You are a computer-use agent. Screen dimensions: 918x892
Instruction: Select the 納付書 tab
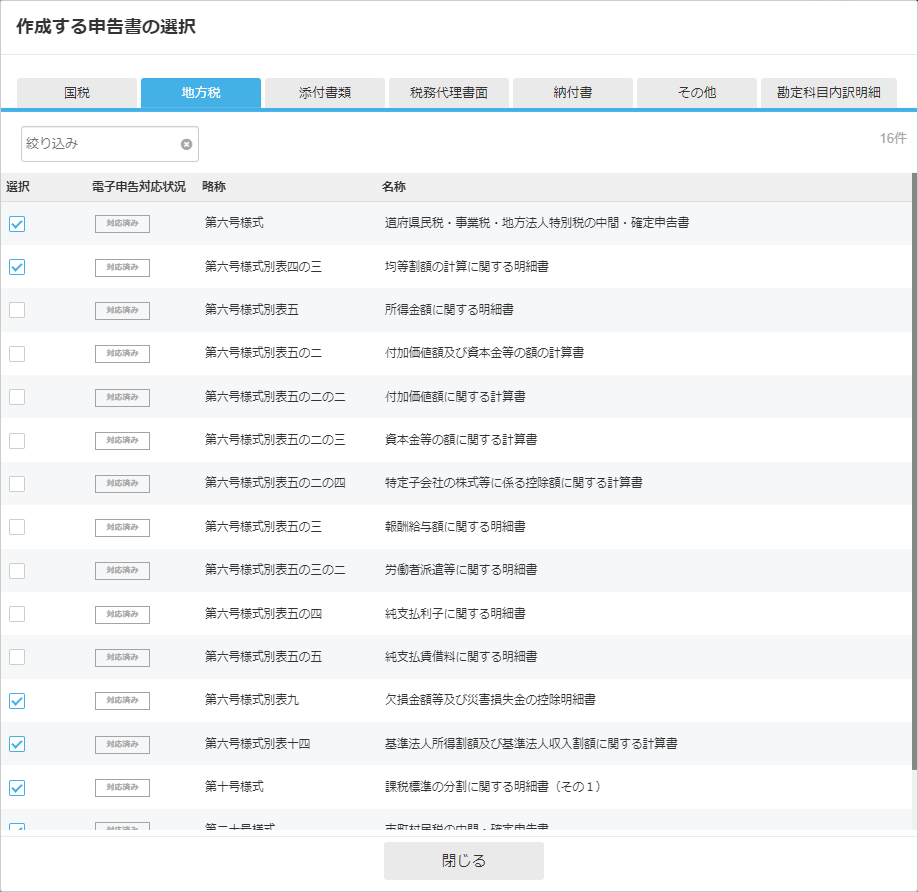click(573, 93)
